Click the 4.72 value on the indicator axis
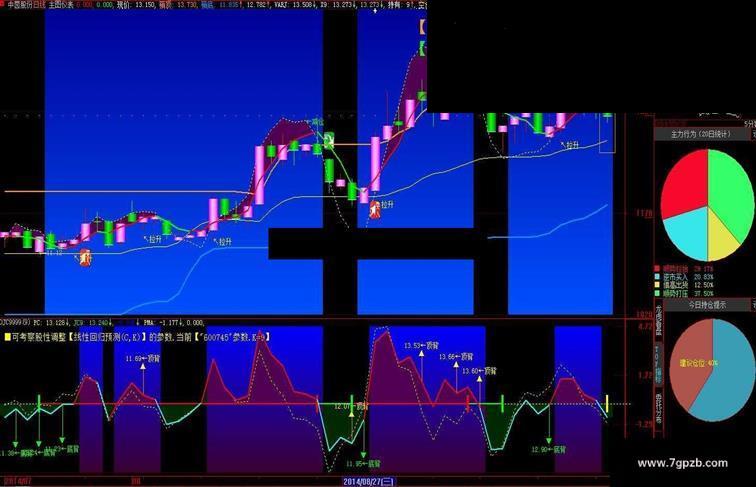 point(645,326)
